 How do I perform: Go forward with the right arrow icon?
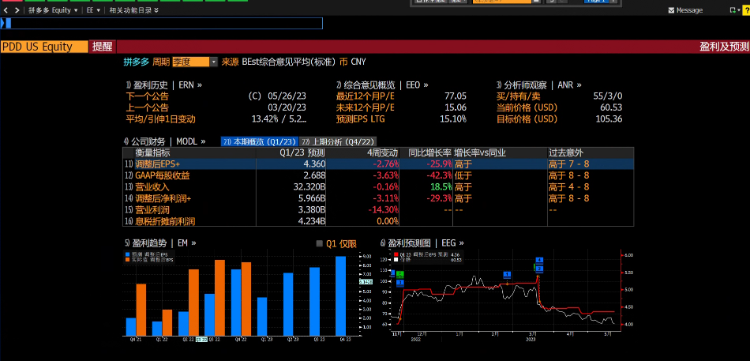click(17, 10)
